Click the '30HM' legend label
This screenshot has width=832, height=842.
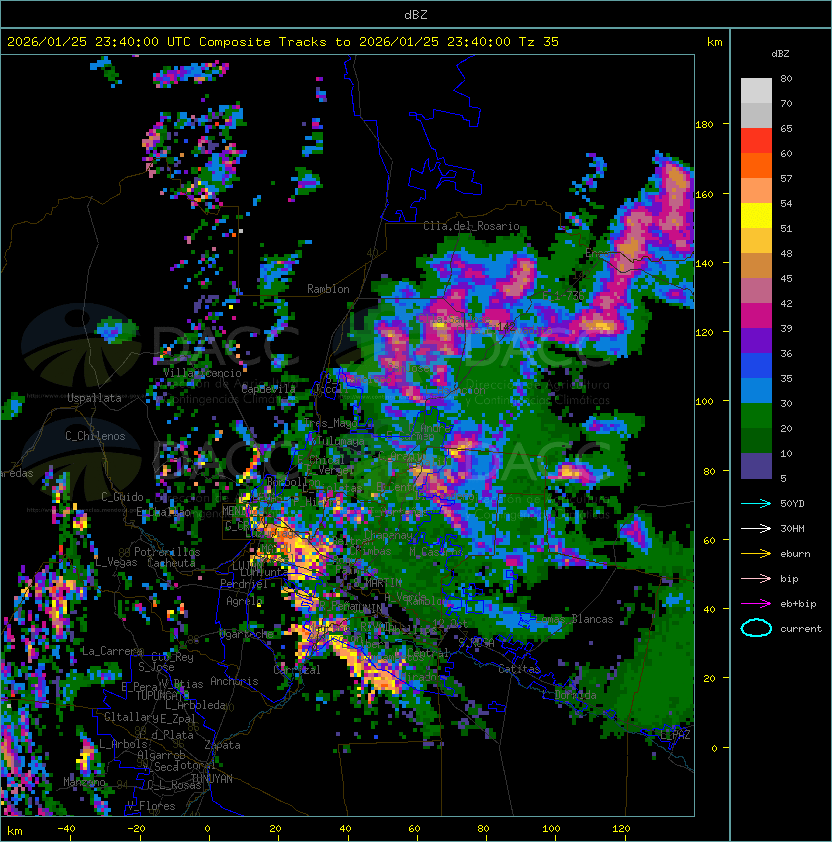pyautogui.click(x=792, y=528)
